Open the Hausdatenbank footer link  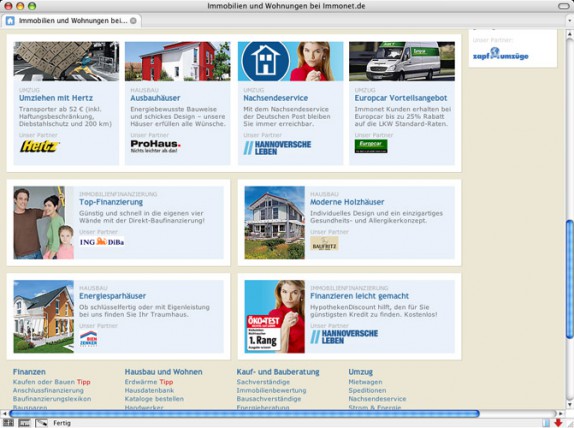(149, 390)
